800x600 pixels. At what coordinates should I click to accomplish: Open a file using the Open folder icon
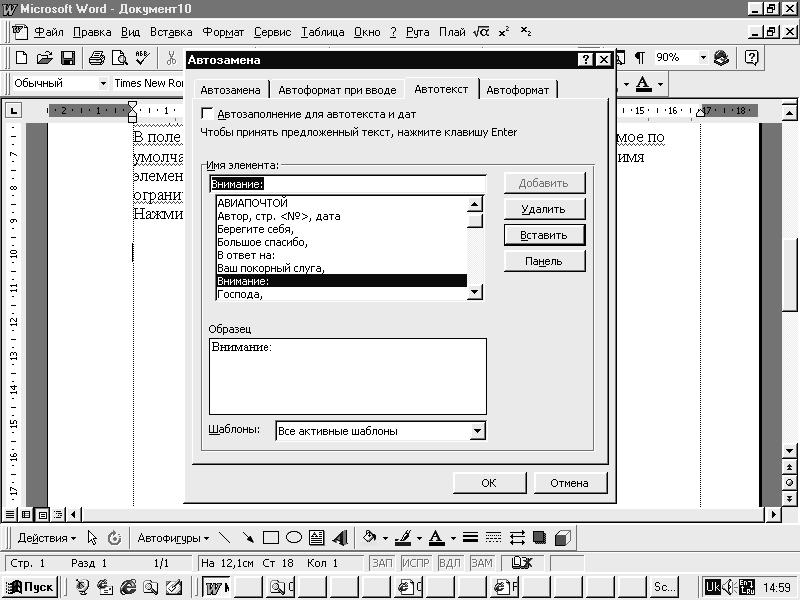45,58
